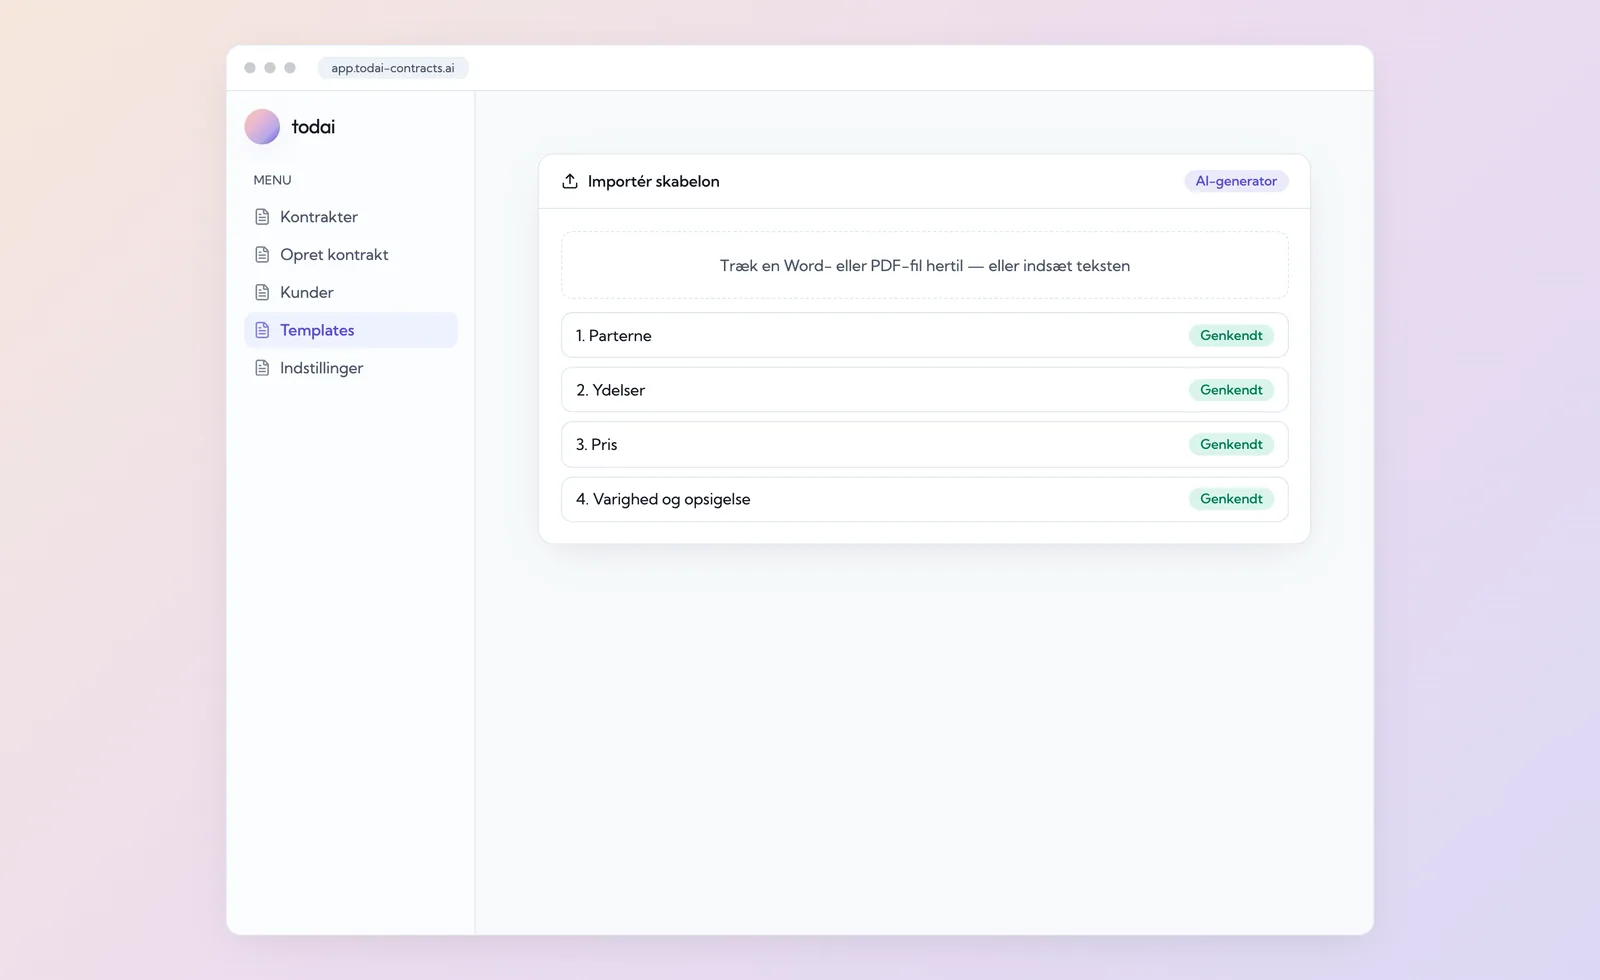
Task: Click the upload icon beside Importér skabelon
Action: point(570,181)
